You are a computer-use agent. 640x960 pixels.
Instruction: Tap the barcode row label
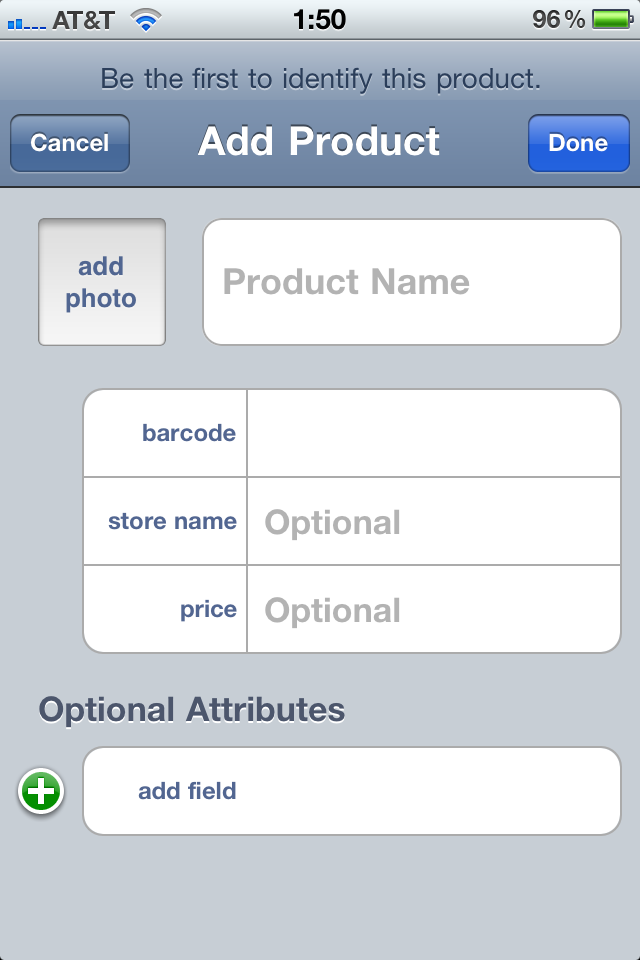coord(188,433)
